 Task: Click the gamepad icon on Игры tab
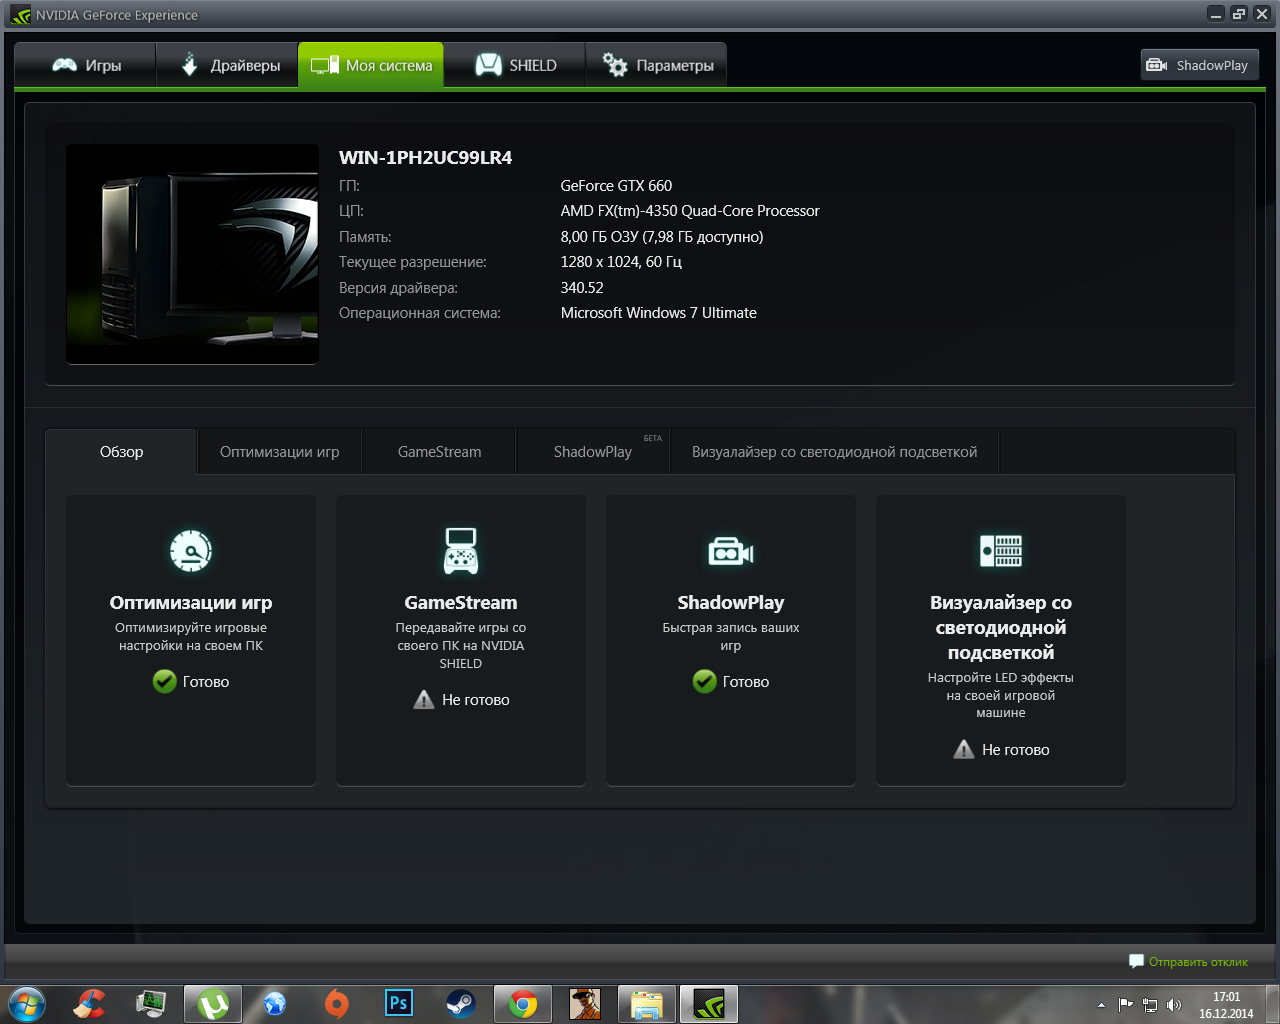tap(64, 65)
